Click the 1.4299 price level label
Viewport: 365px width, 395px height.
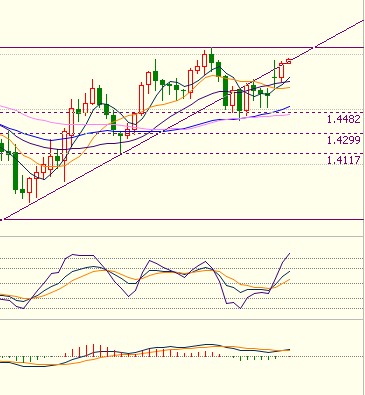[x=344, y=140]
